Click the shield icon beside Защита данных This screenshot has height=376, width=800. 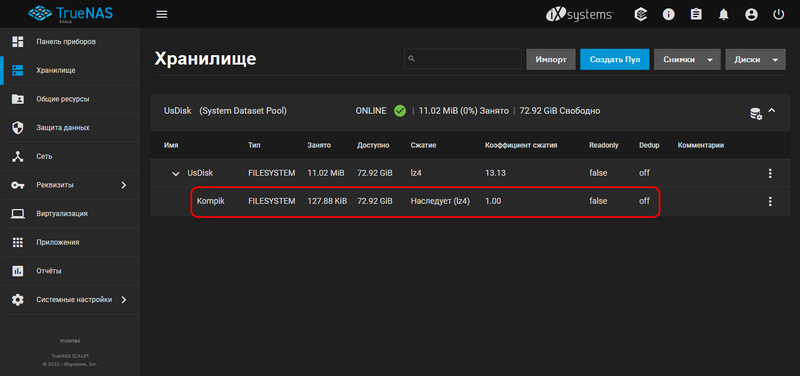tap(18, 128)
